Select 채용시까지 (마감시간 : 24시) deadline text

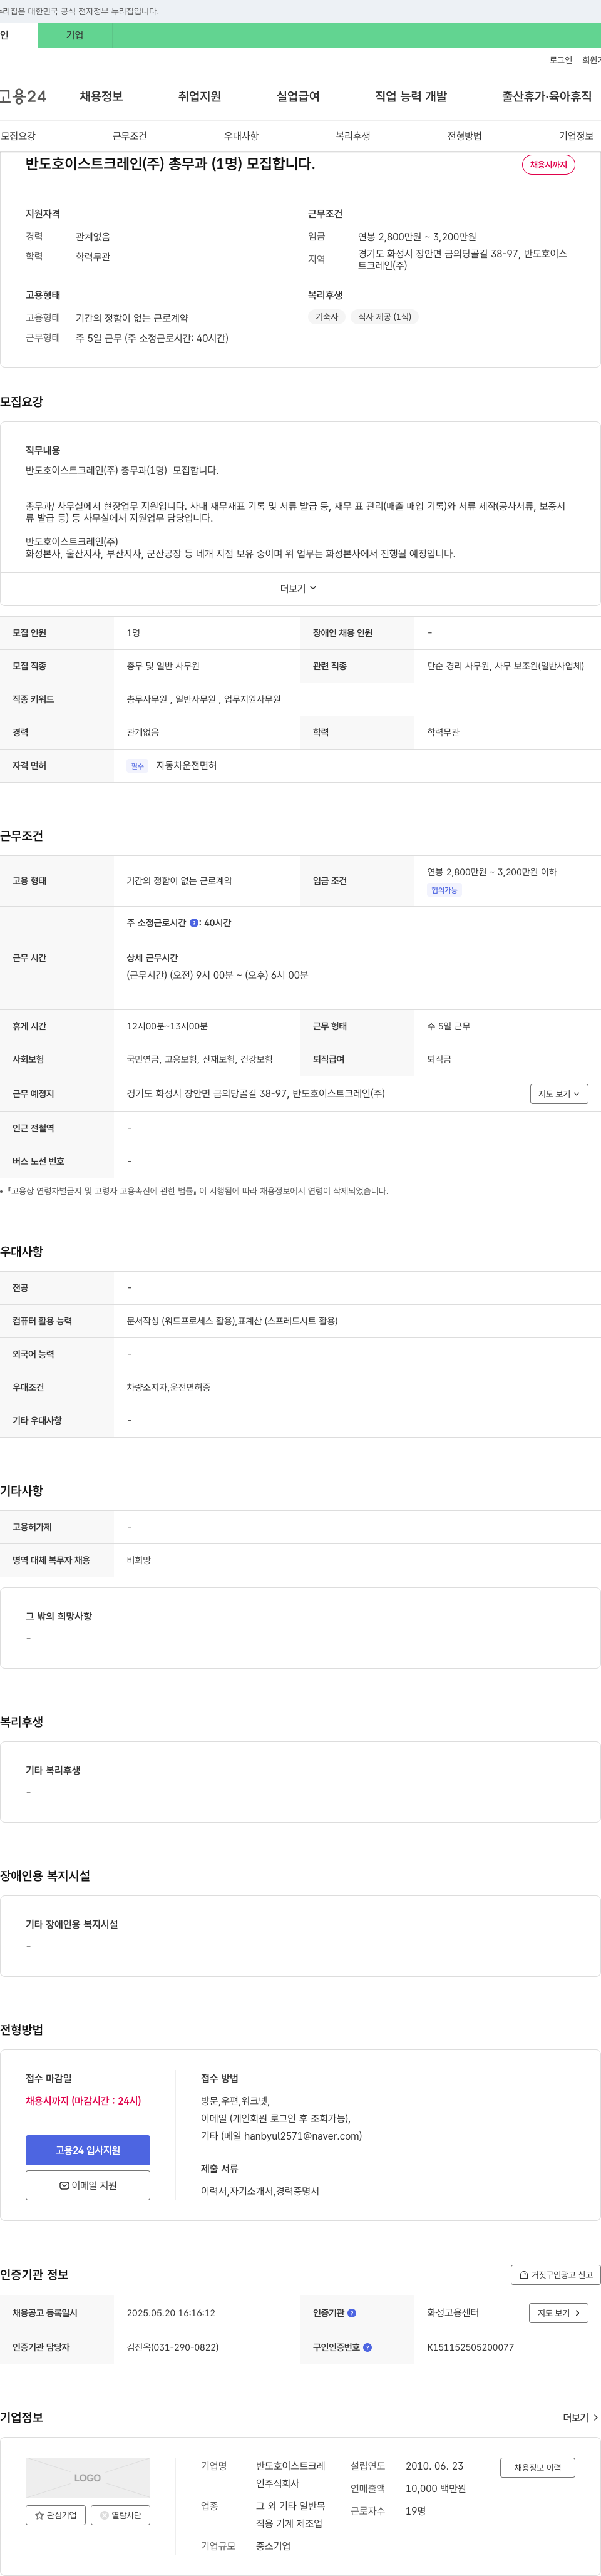(83, 2101)
